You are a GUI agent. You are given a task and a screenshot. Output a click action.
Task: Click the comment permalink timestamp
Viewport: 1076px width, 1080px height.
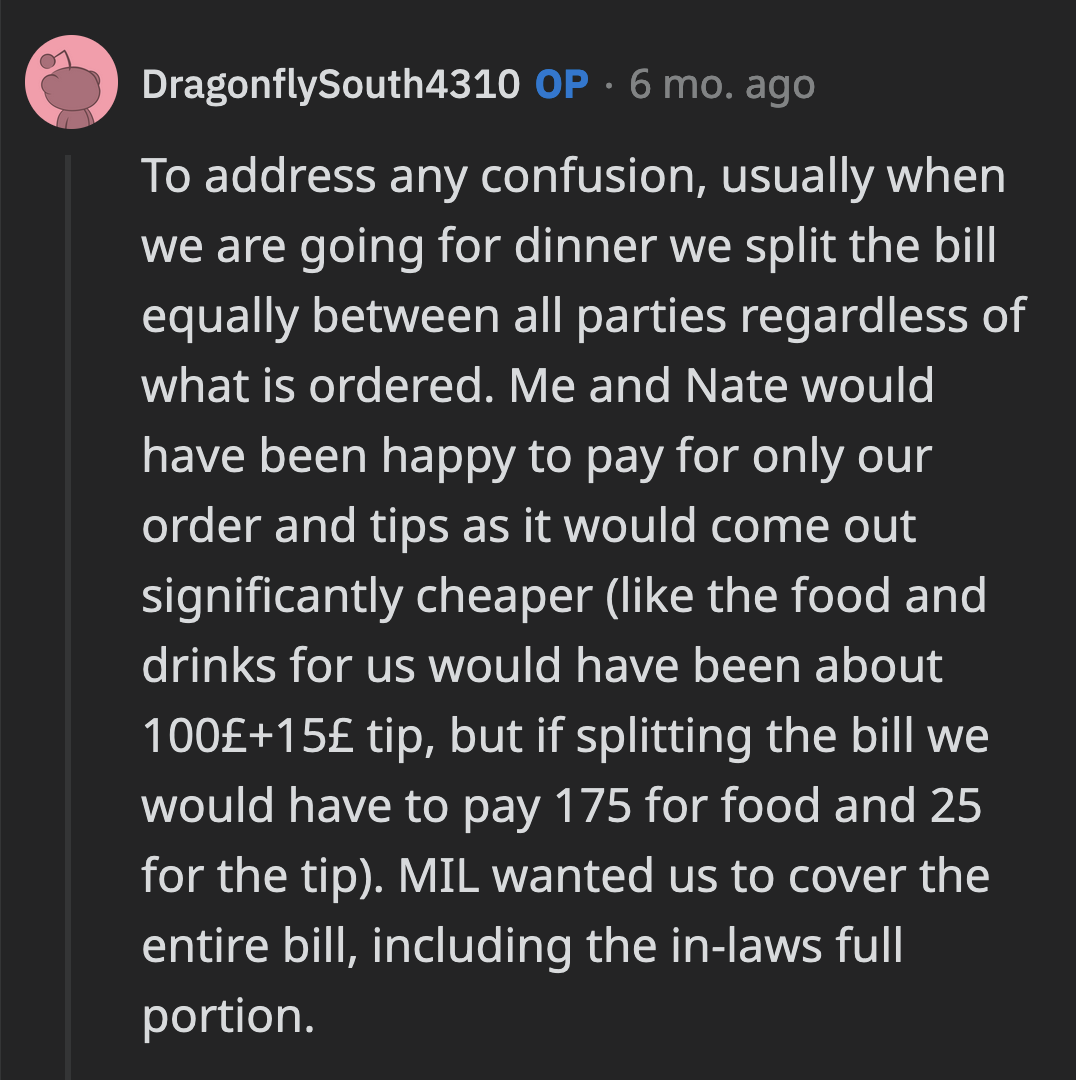[718, 86]
